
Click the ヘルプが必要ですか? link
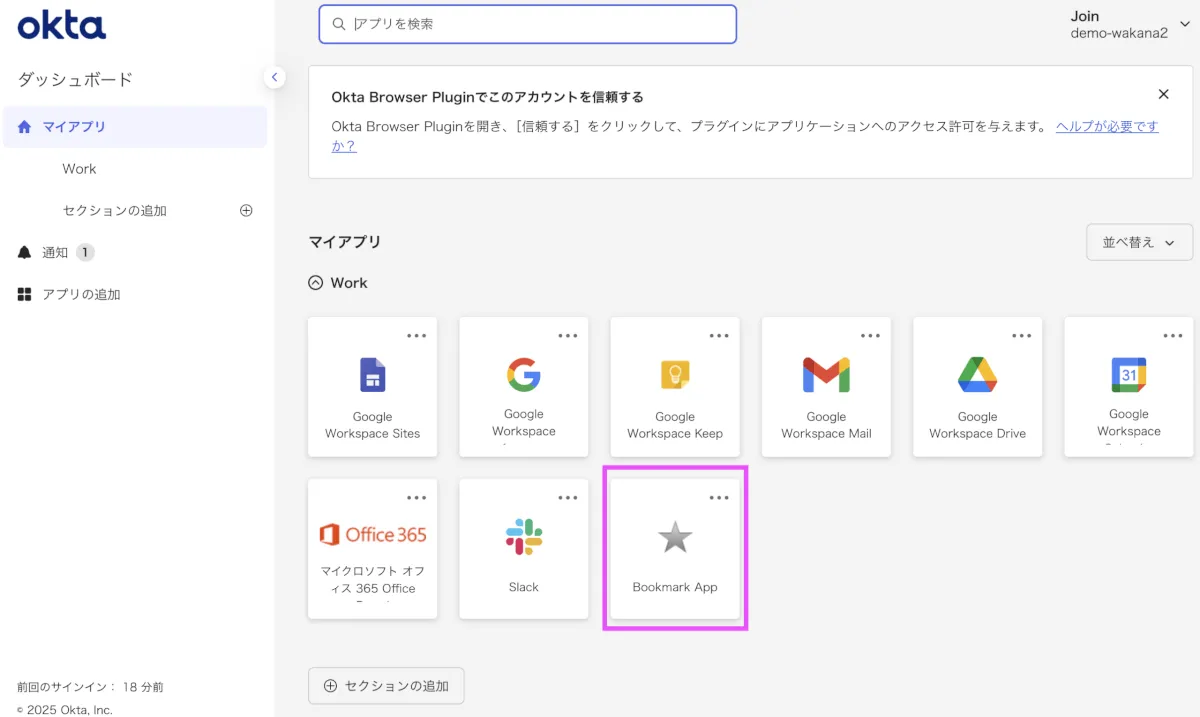coord(1107,127)
